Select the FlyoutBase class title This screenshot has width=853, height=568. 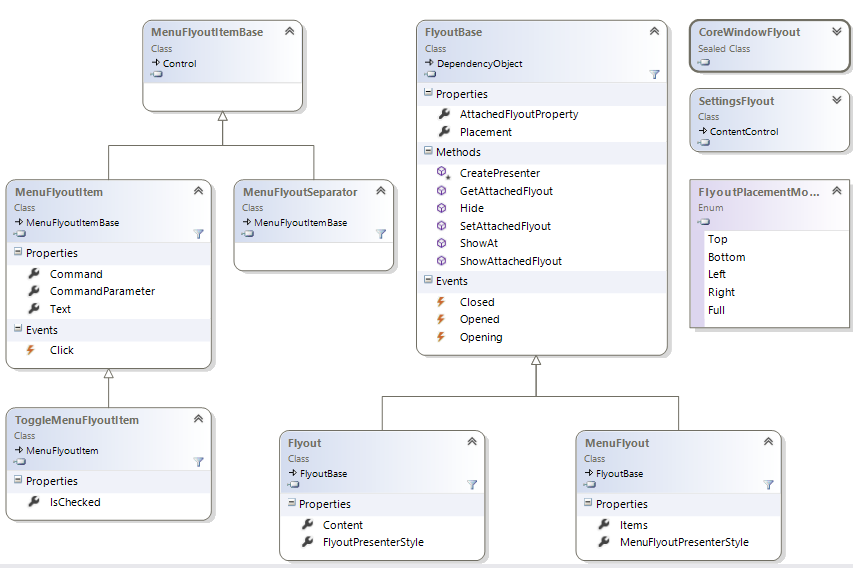(x=453, y=32)
